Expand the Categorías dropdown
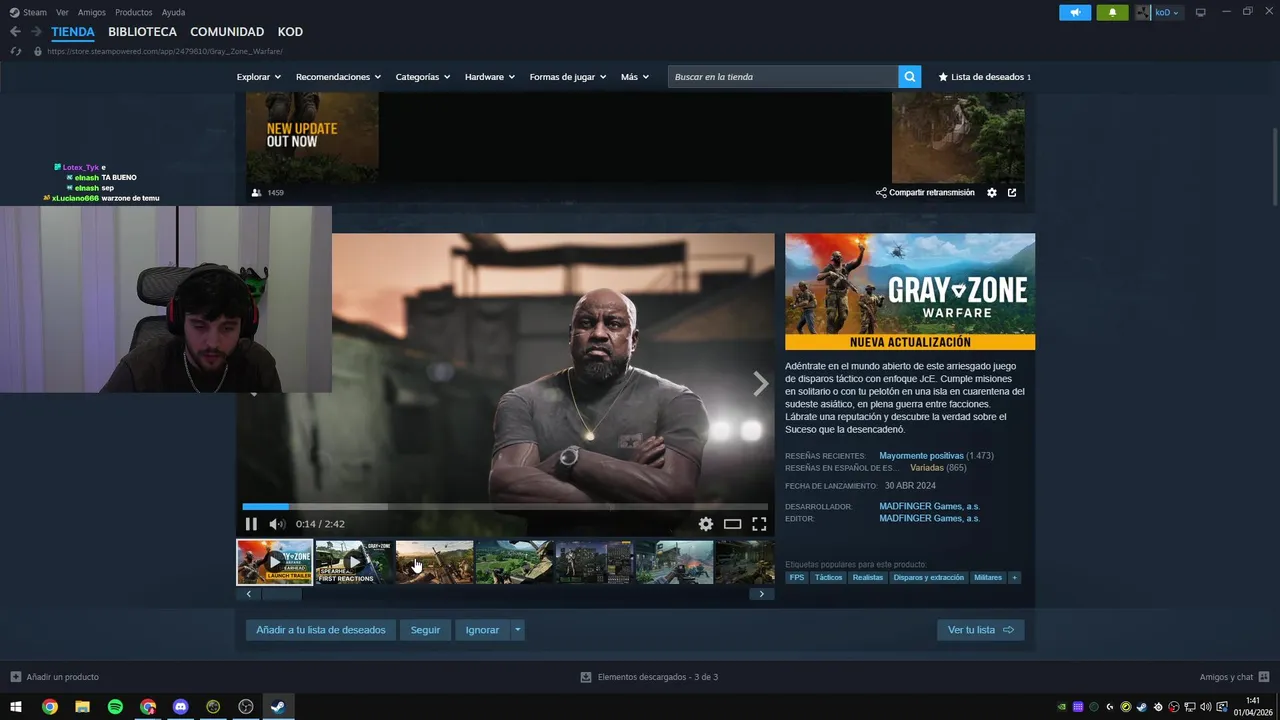 (423, 77)
